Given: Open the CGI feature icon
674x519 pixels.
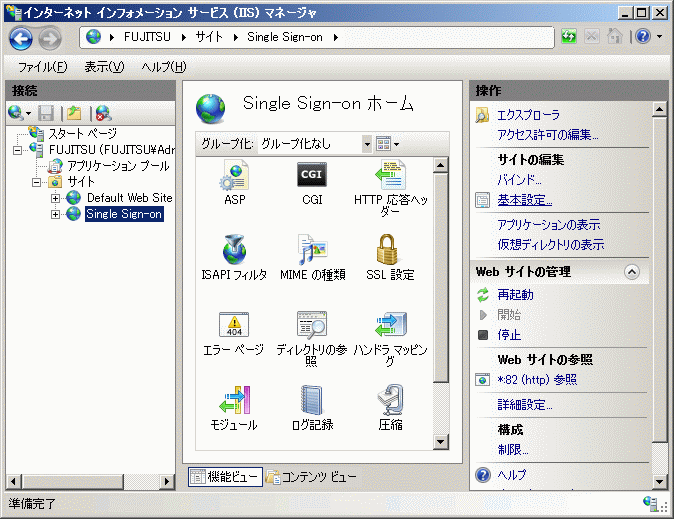Looking at the screenshot, I should [x=312, y=175].
